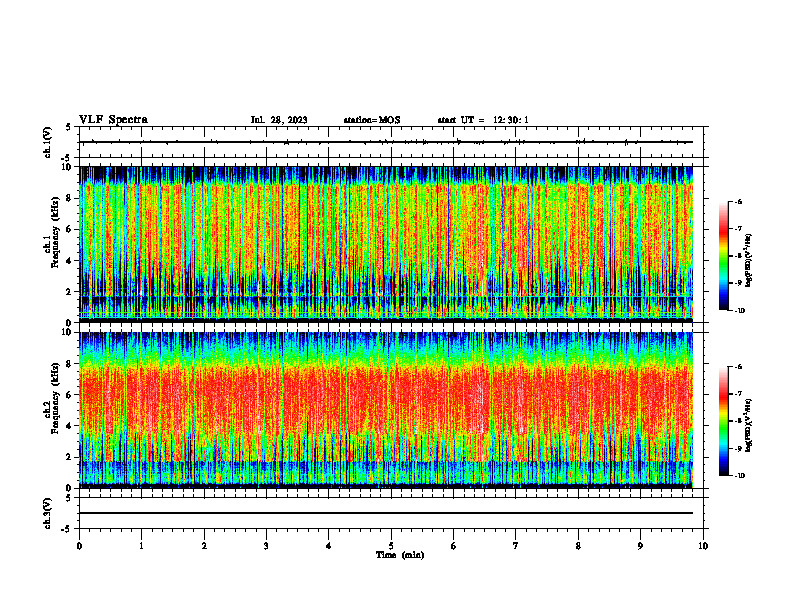Viewport: 792px width, 612px height.
Task: Click the '6' tick on the time axis
Action: tap(454, 546)
